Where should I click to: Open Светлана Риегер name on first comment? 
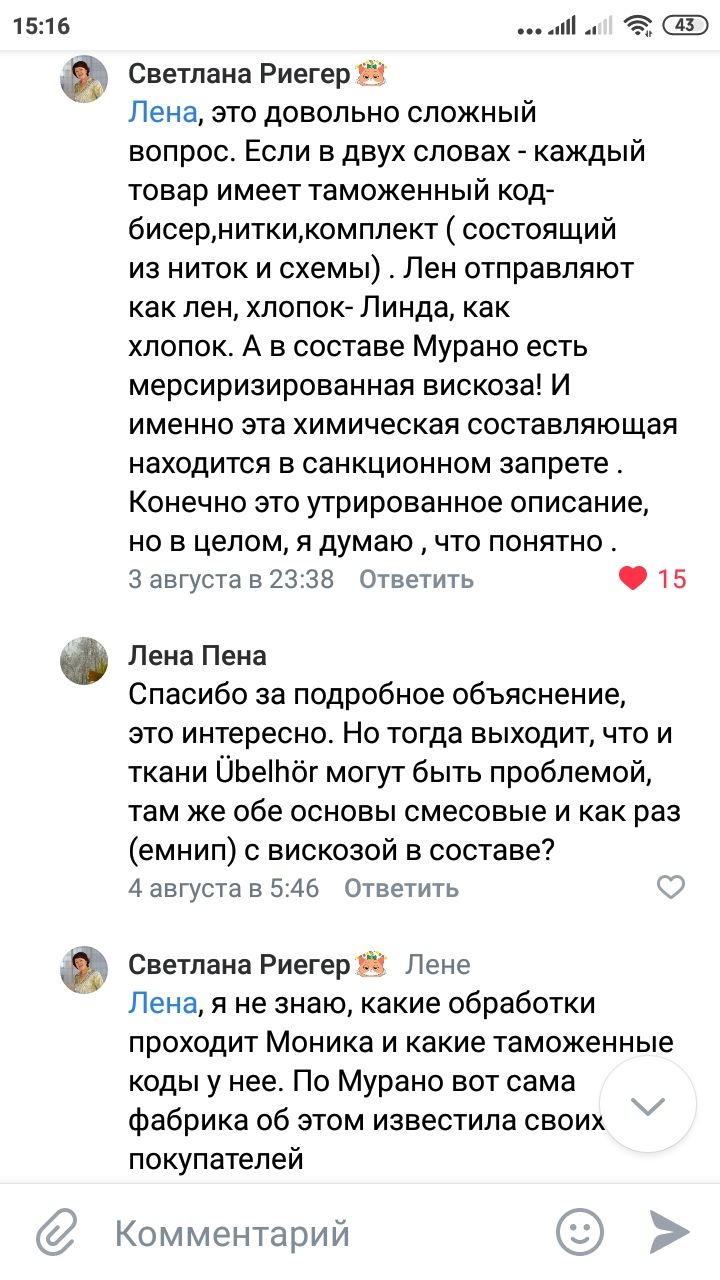[x=240, y=74]
